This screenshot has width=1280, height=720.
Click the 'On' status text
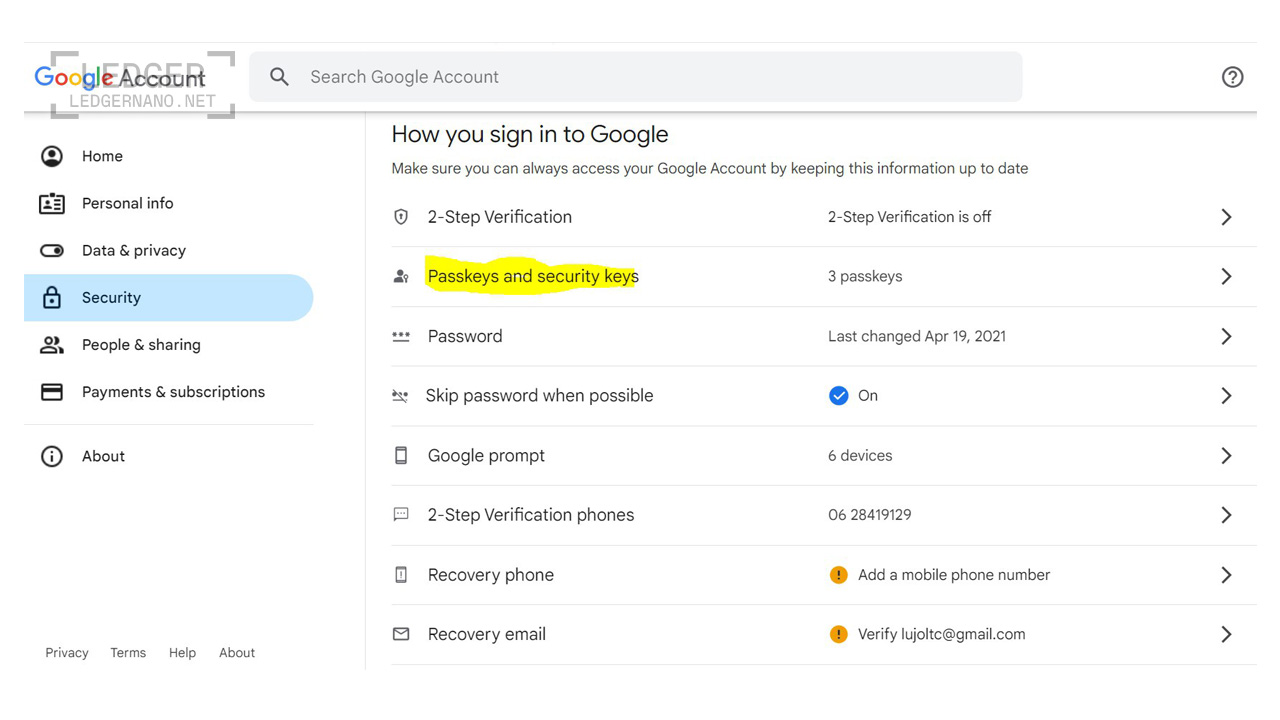(x=868, y=396)
